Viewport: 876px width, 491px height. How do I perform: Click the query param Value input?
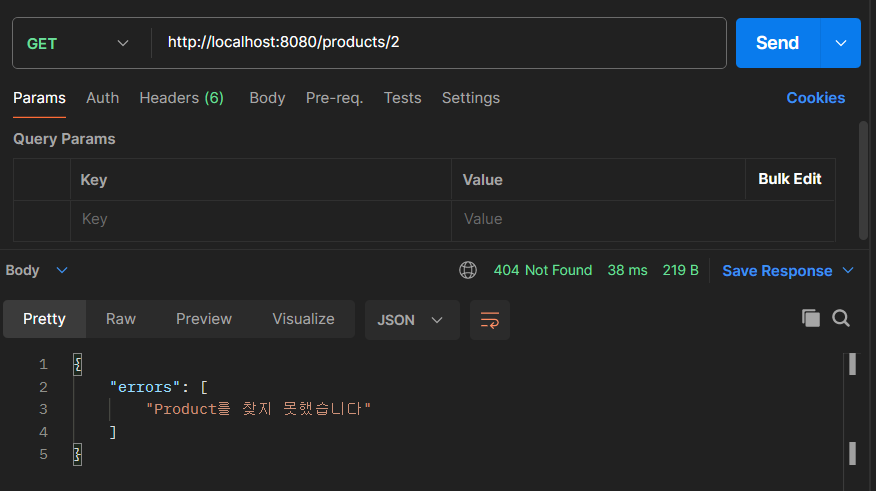pyautogui.click(x=643, y=220)
